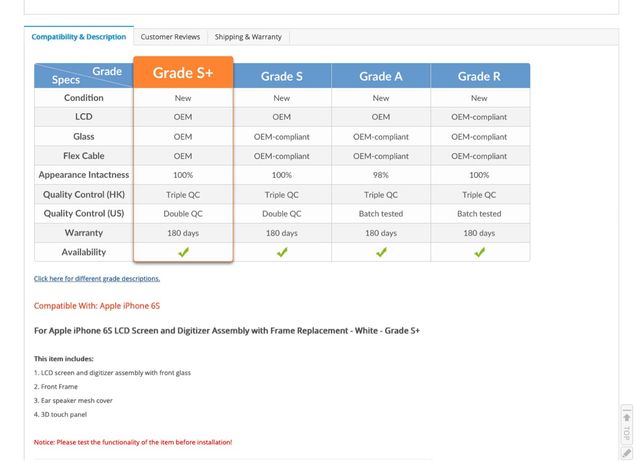
Task: Click the Warranty row label
Action: coord(84,233)
